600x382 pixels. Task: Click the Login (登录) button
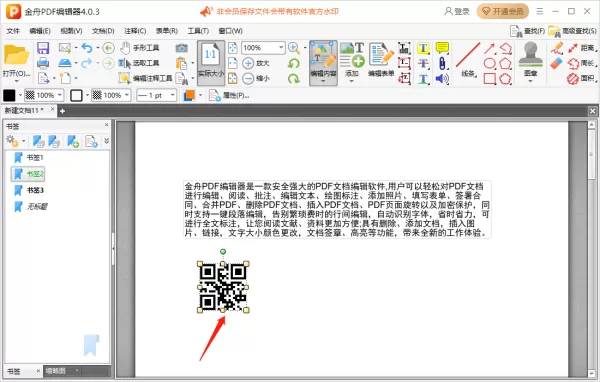457,11
